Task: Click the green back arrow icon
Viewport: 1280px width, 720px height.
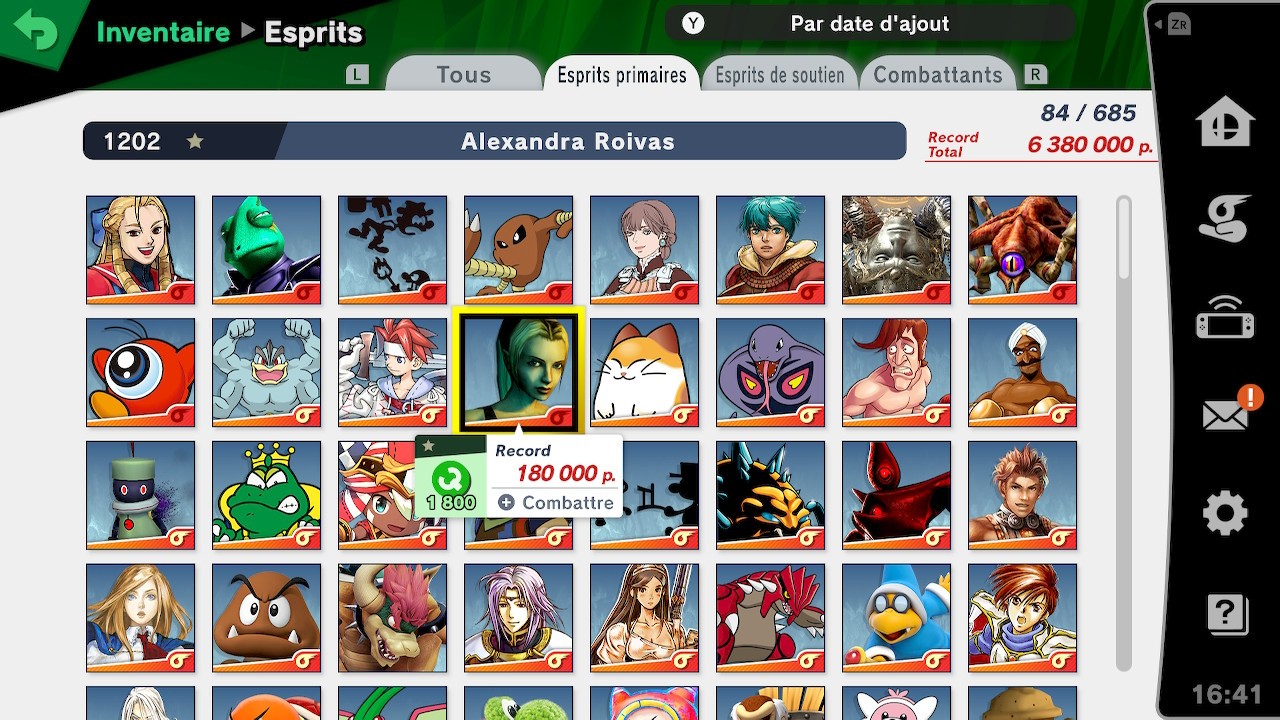Action: coord(37,33)
